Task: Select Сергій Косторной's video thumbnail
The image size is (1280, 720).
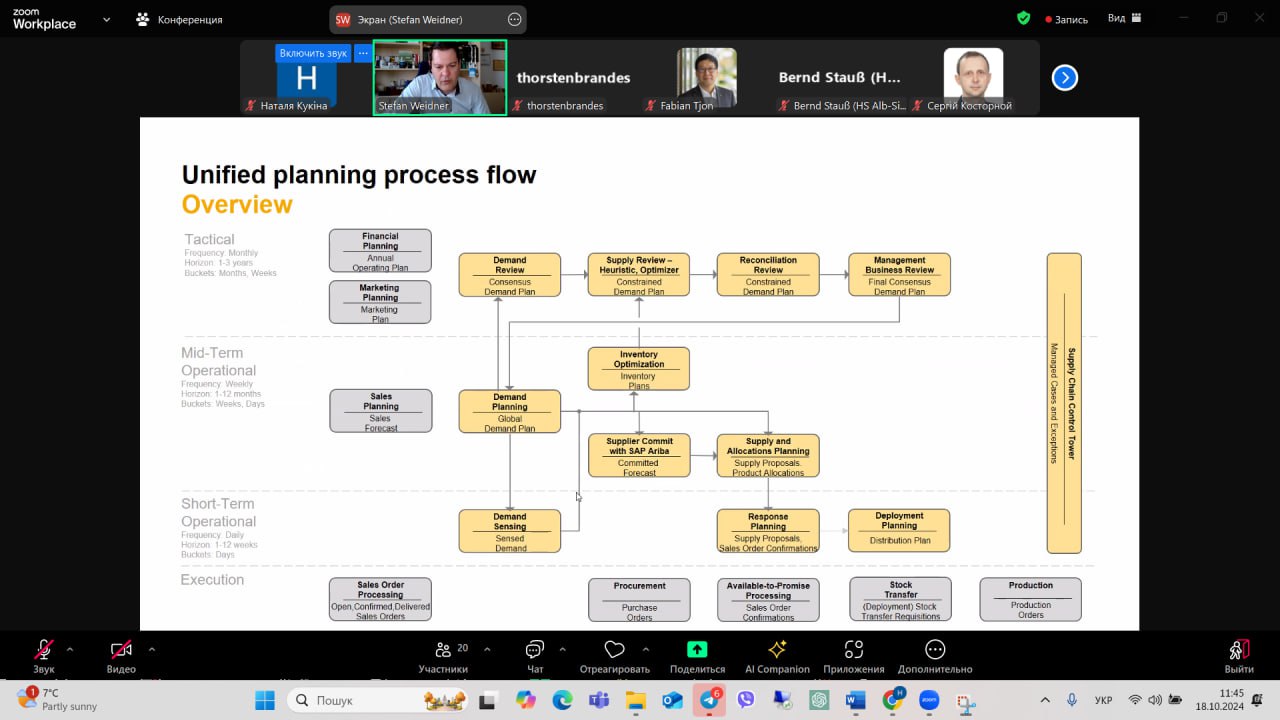Action: (x=973, y=78)
